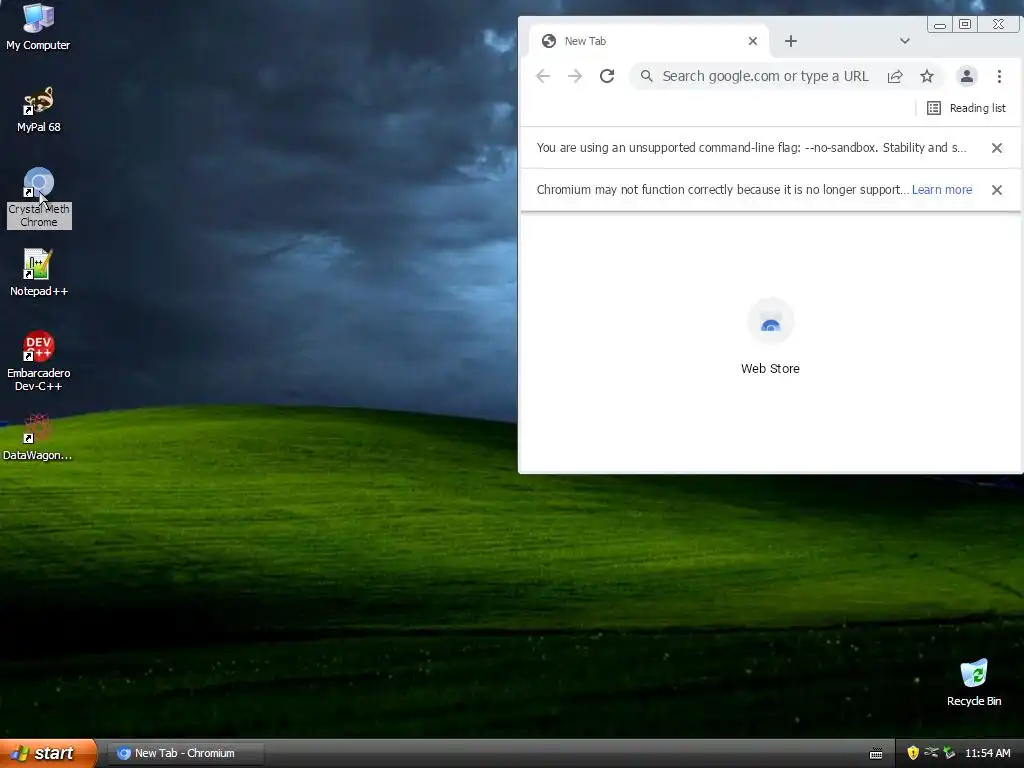Image resolution: width=1024 pixels, height=768 pixels.
Task: Select the Embarcadero Dev-C++ desktop shortcut
Action: pyautogui.click(x=39, y=361)
